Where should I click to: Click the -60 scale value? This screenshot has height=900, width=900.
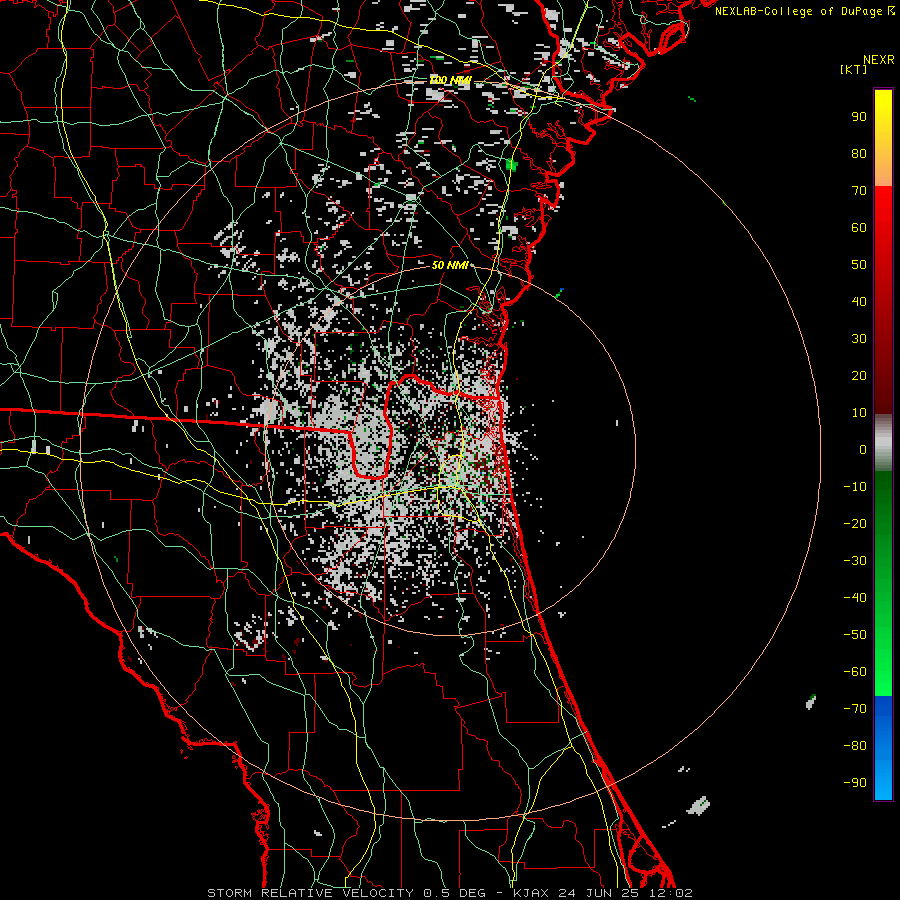[855, 672]
